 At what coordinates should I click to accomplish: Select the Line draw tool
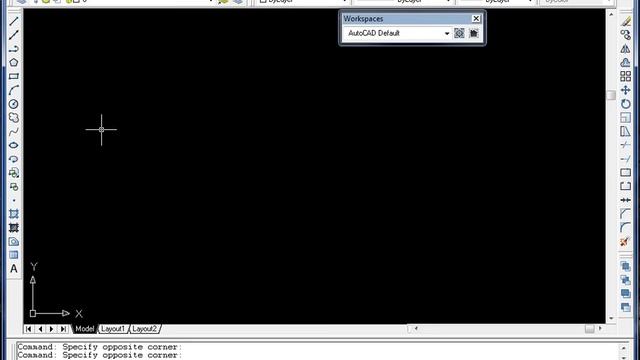tap(13, 21)
